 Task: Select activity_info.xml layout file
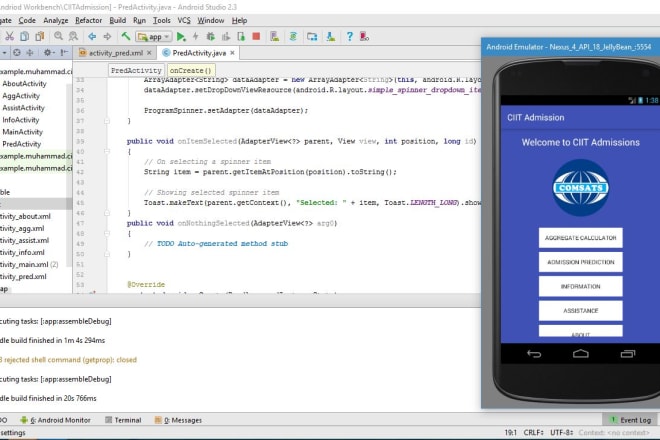pos(22,253)
